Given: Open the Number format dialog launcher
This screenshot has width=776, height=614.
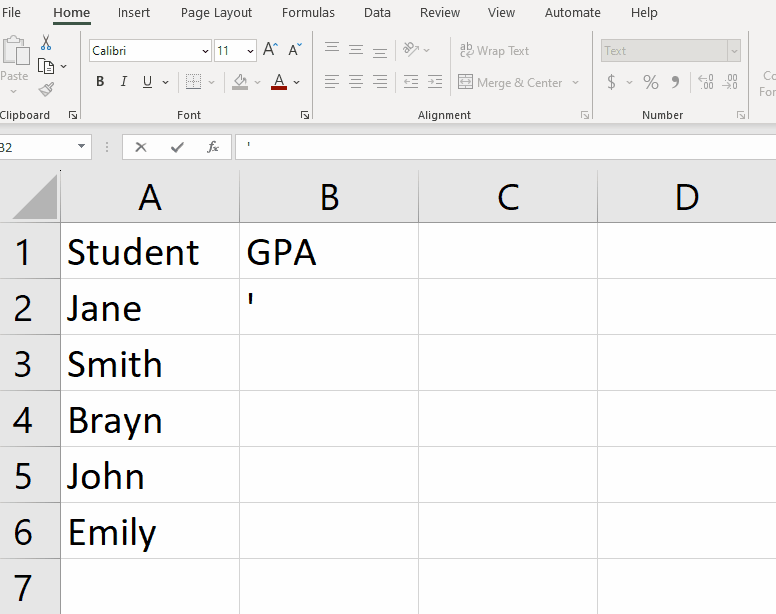Looking at the screenshot, I should coord(741,115).
